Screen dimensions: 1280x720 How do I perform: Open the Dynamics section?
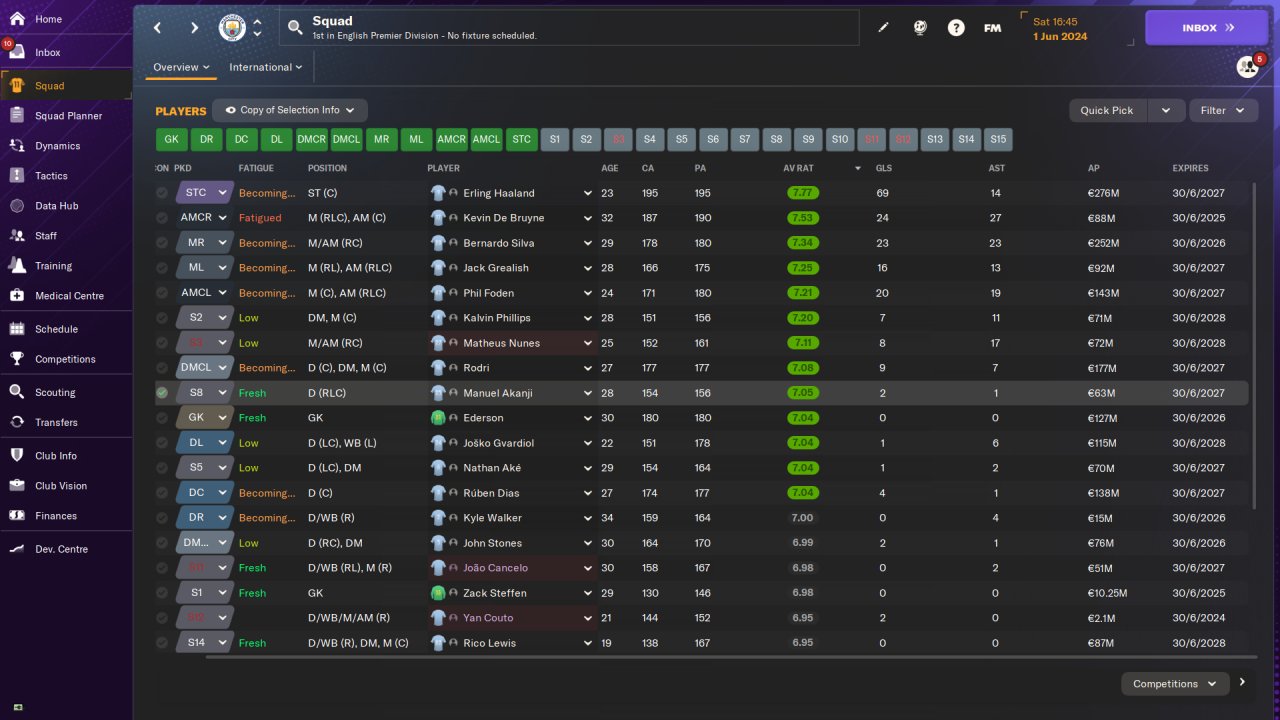click(x=66, y=146)
